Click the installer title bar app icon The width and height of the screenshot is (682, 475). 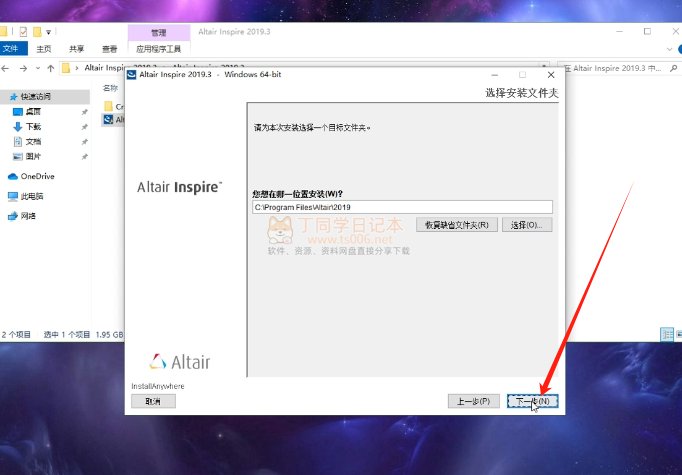(131, 75)
